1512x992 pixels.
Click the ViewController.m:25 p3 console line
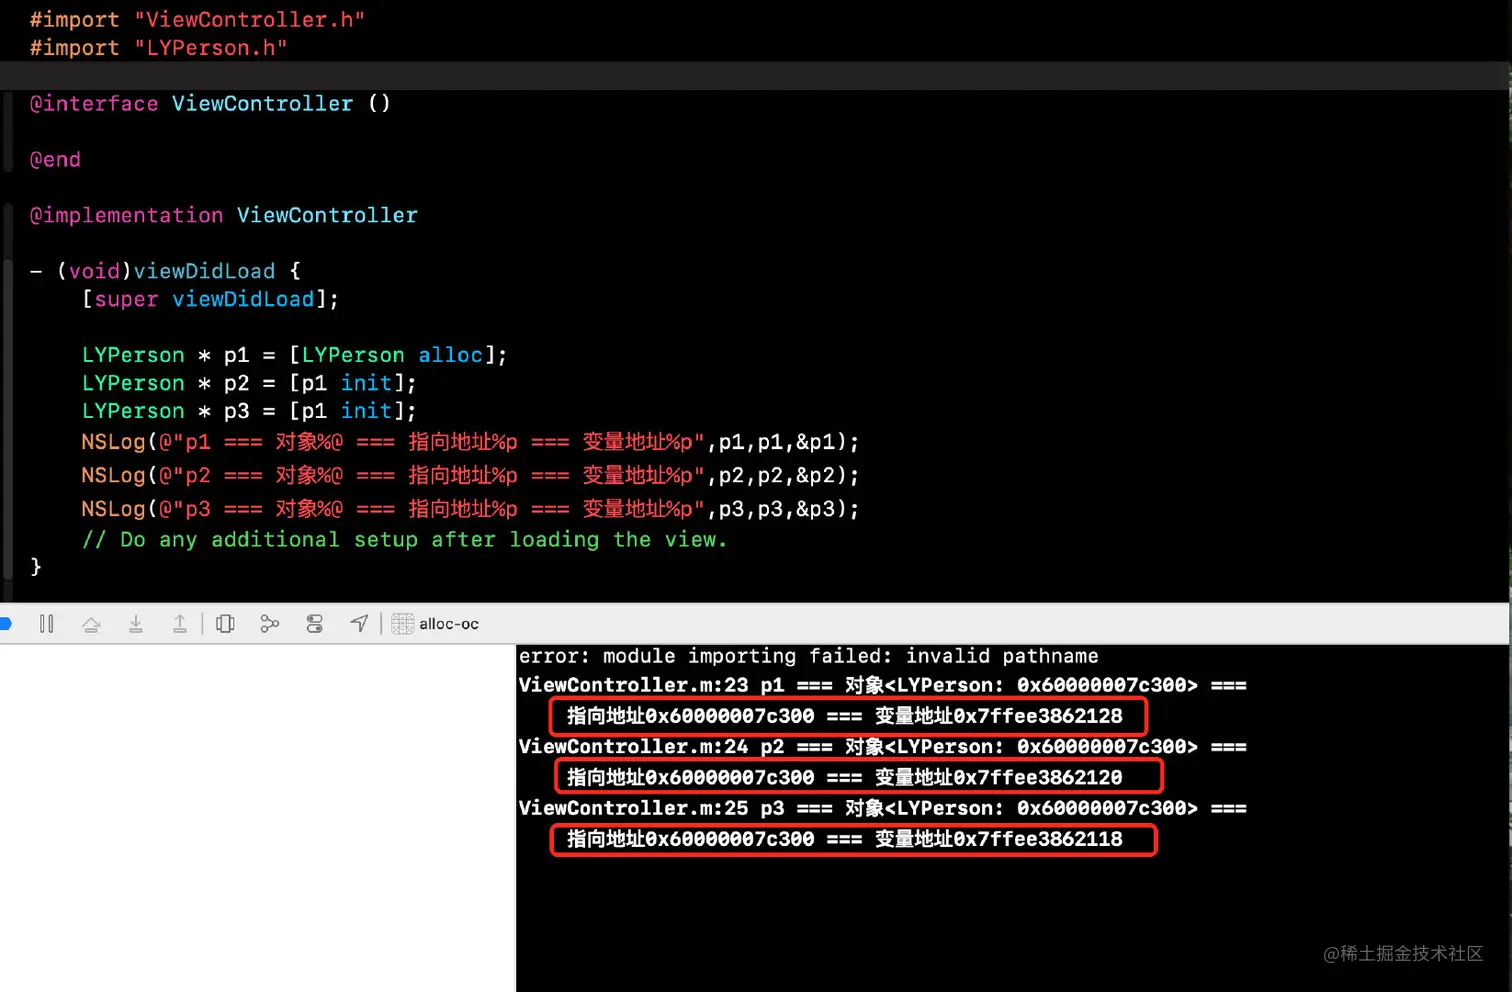click(882, 808)
